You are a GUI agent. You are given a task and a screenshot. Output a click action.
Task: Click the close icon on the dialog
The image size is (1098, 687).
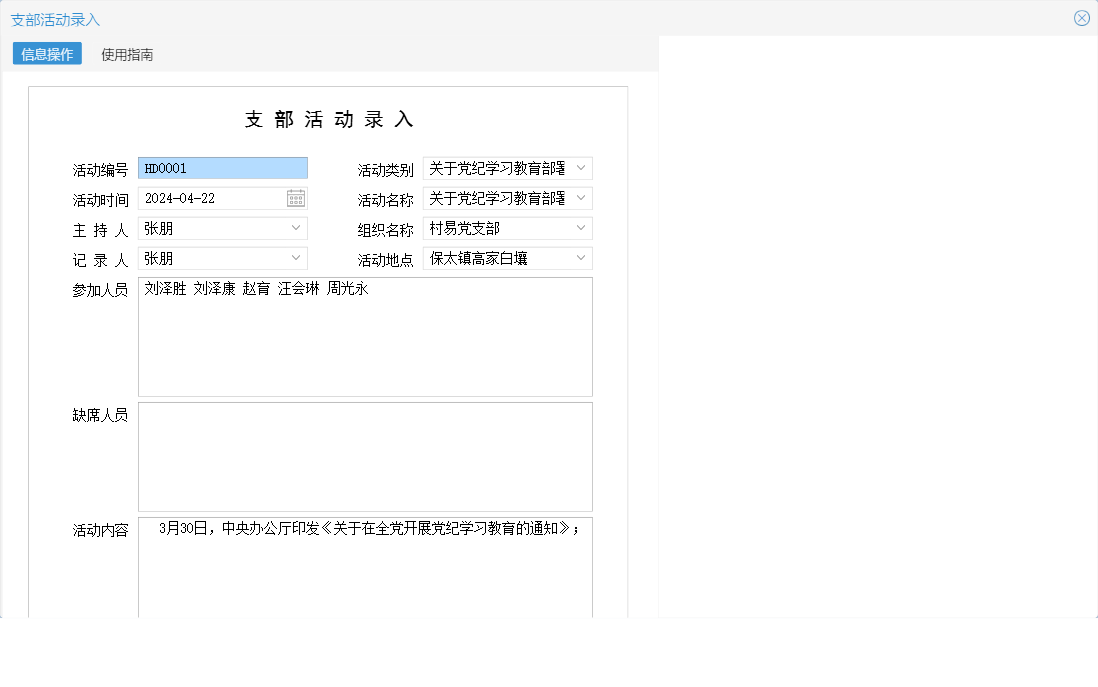1082,17
